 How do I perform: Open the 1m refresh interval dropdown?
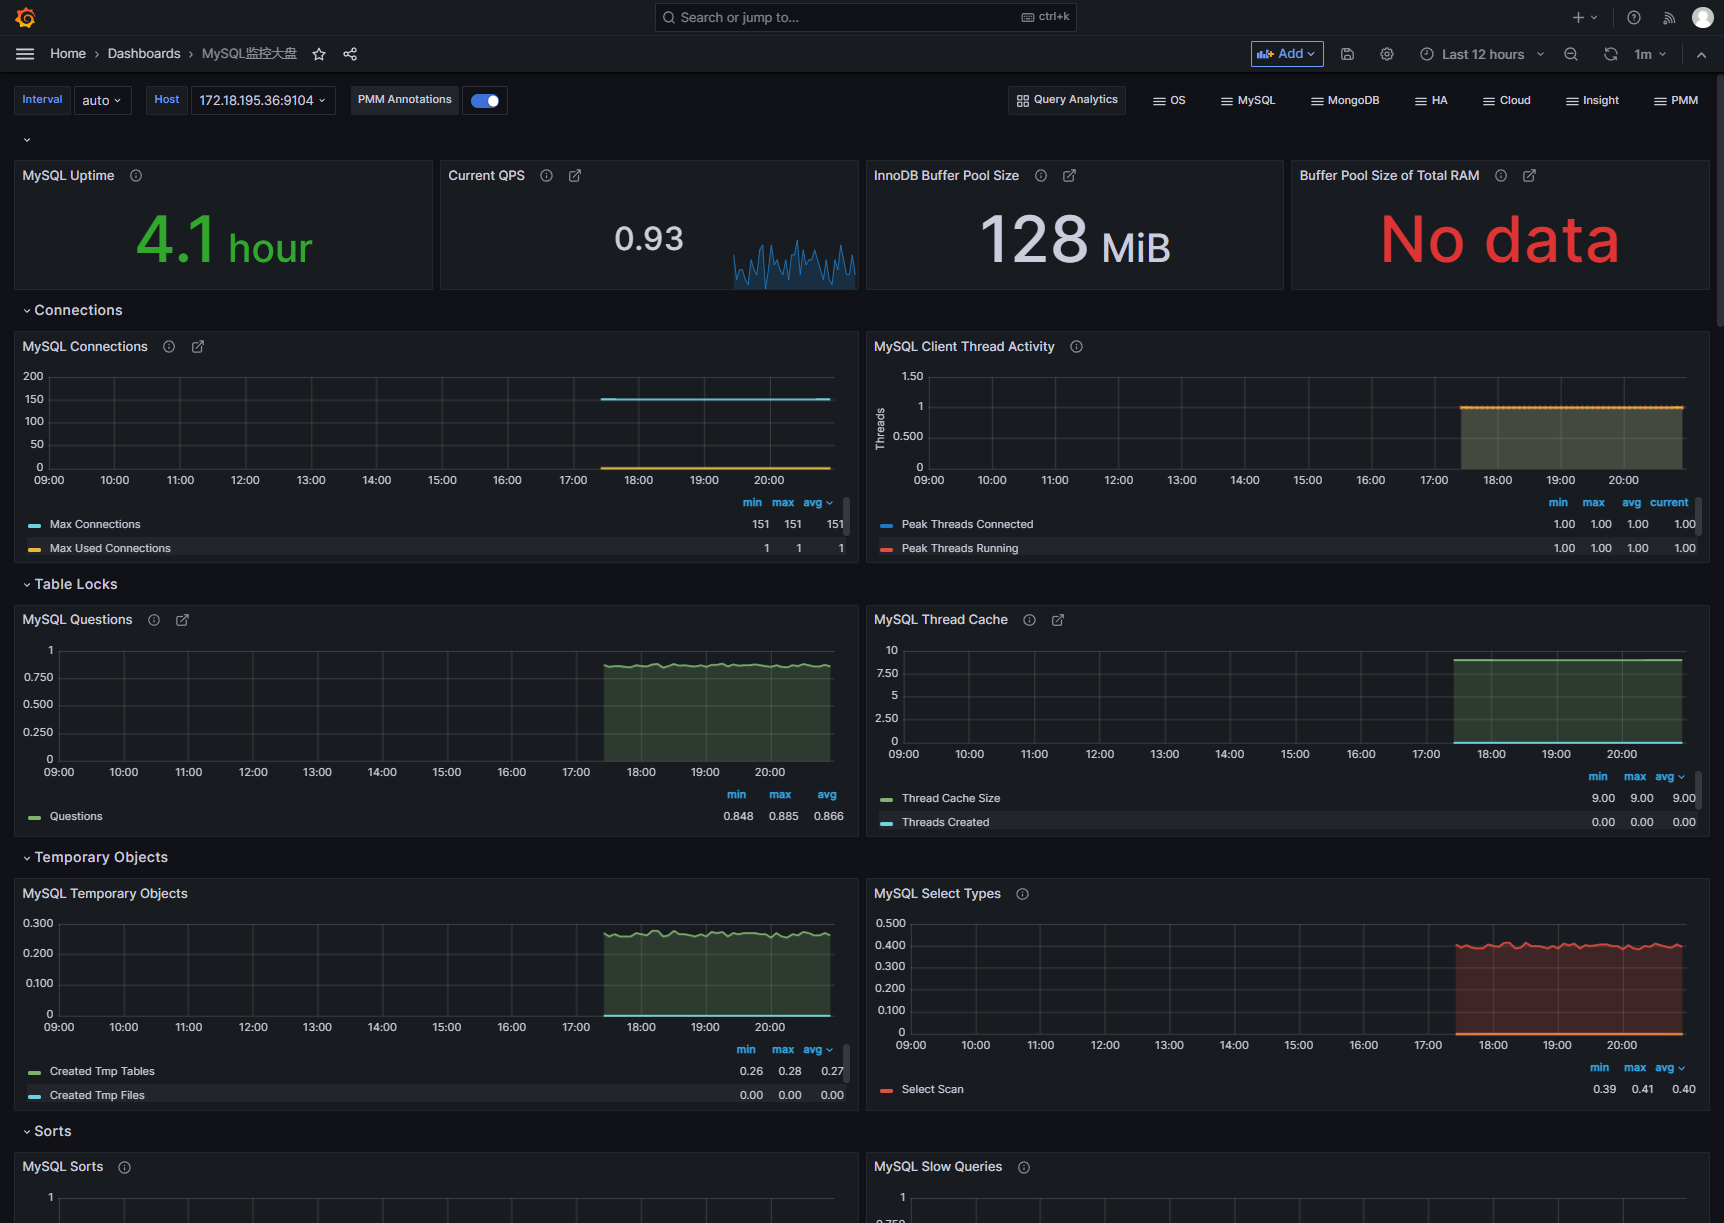[x=1650, y=54]
